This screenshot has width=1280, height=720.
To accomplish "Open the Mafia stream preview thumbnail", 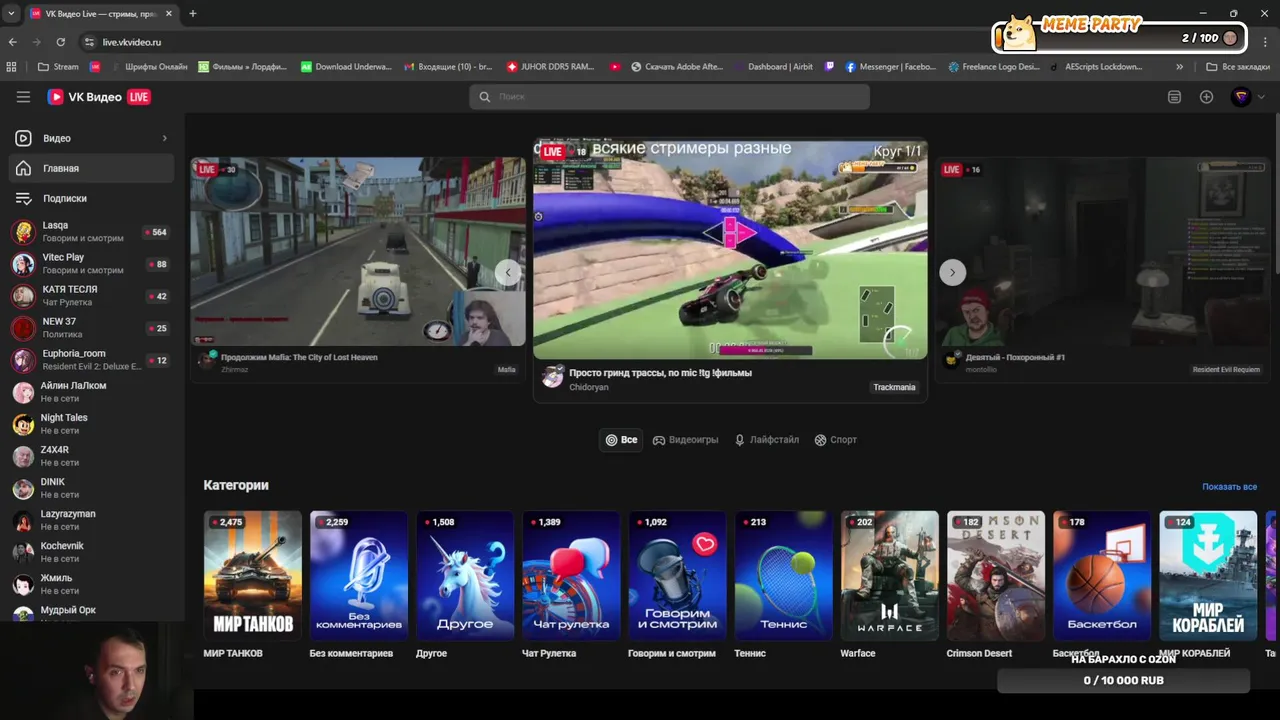I will click(x=358, y=251).
